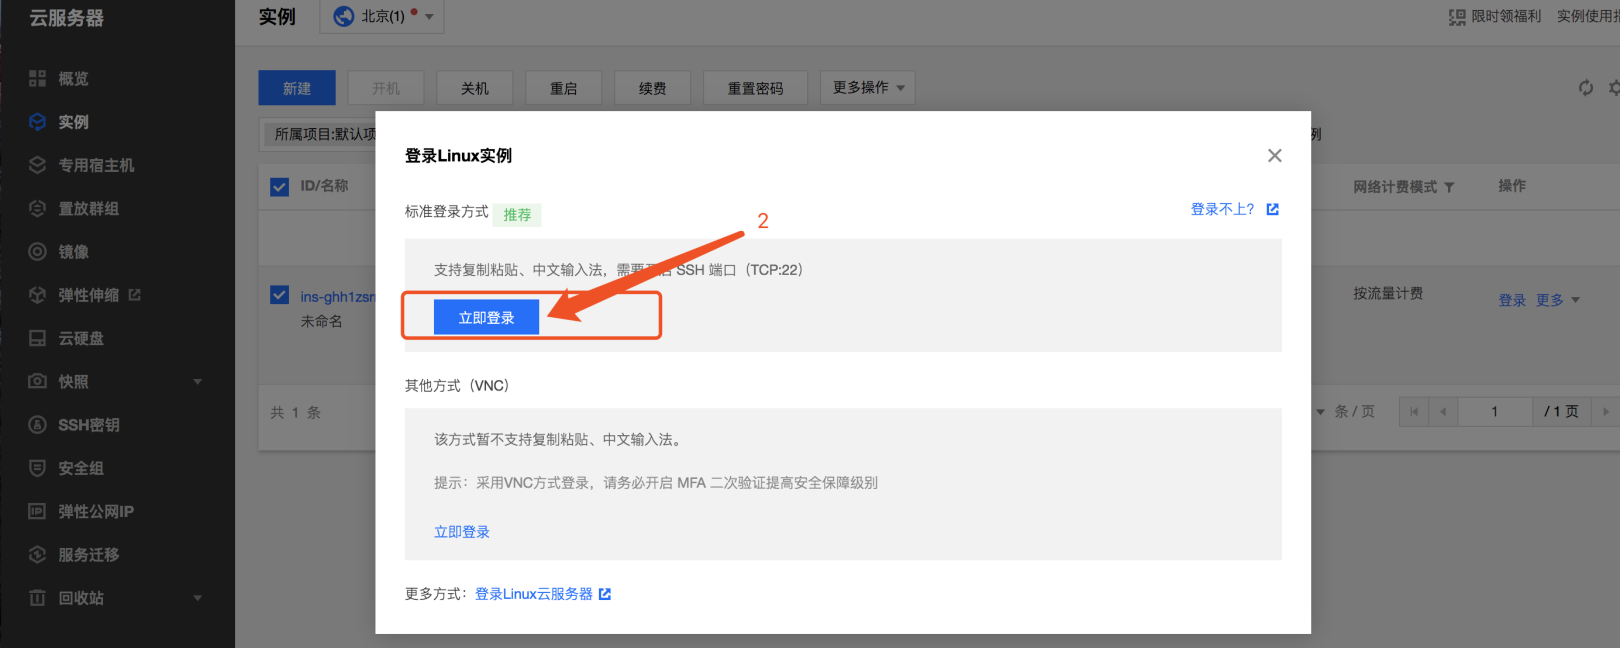The image size is (1620, 648).
Task: Select the 实例 instances icon in sidebar
Action: pyautogui.click(x=37, y=121)
